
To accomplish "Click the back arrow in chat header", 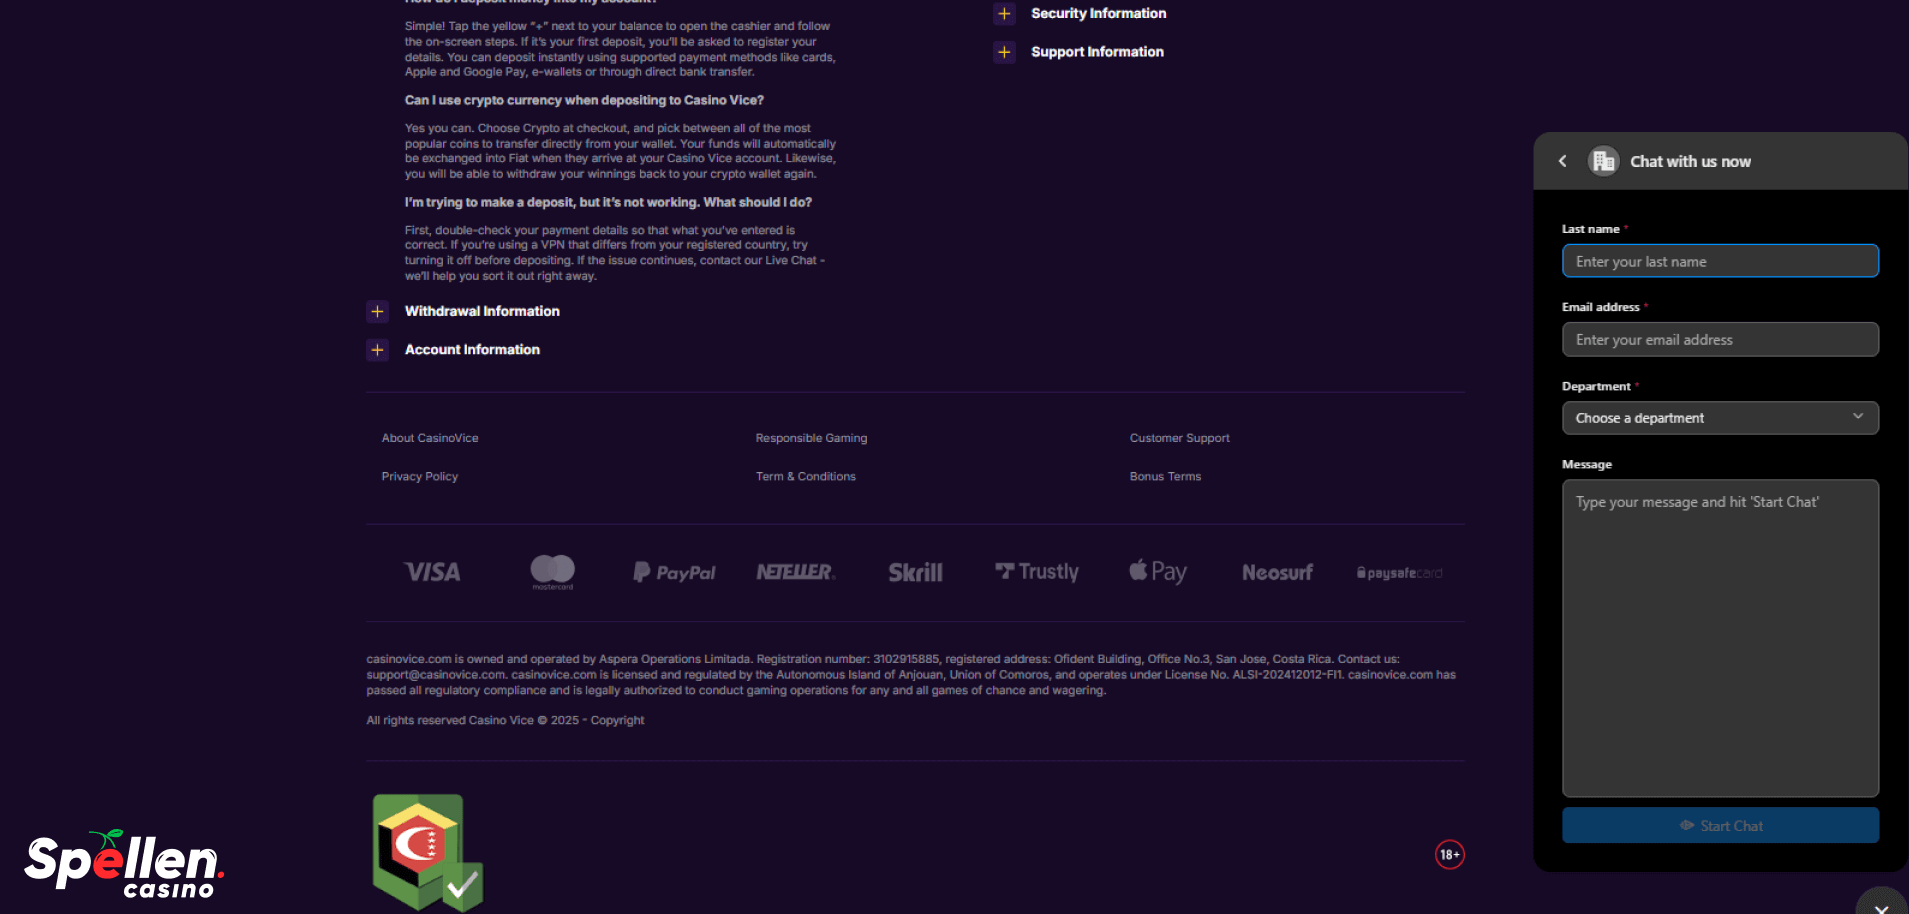I will click(1563, 161).
